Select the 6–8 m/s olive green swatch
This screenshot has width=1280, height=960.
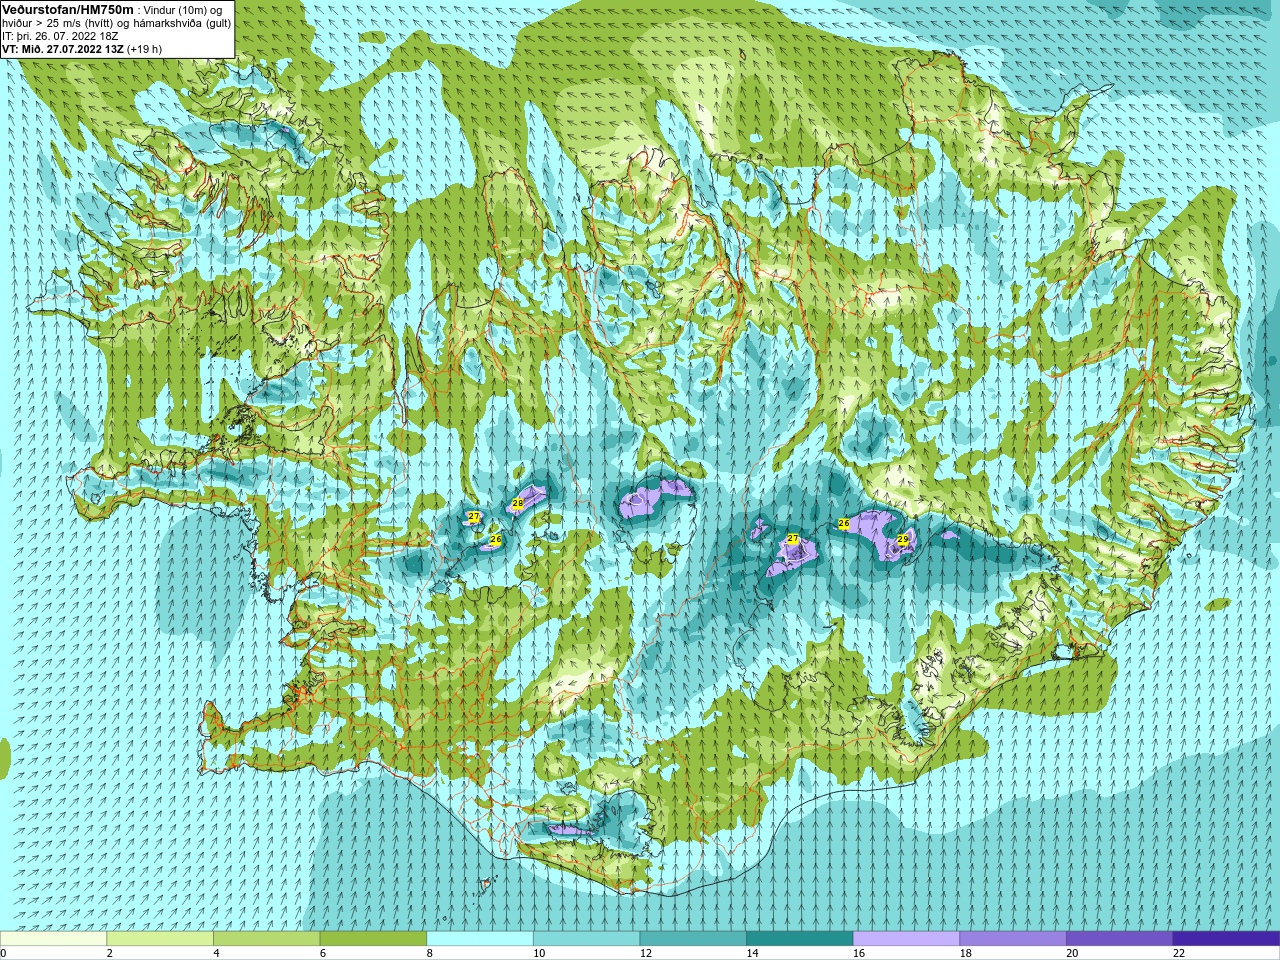click(x=373, y=939)
